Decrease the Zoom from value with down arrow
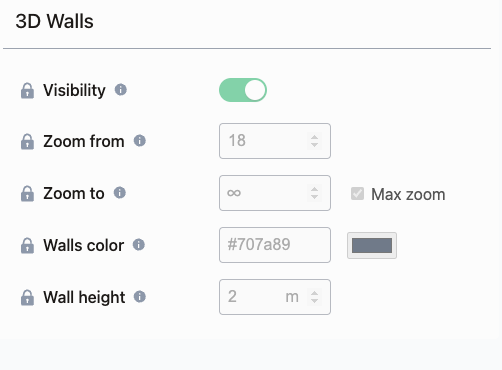The height and width of the screenshot is (370, 502). click(314, 145)
